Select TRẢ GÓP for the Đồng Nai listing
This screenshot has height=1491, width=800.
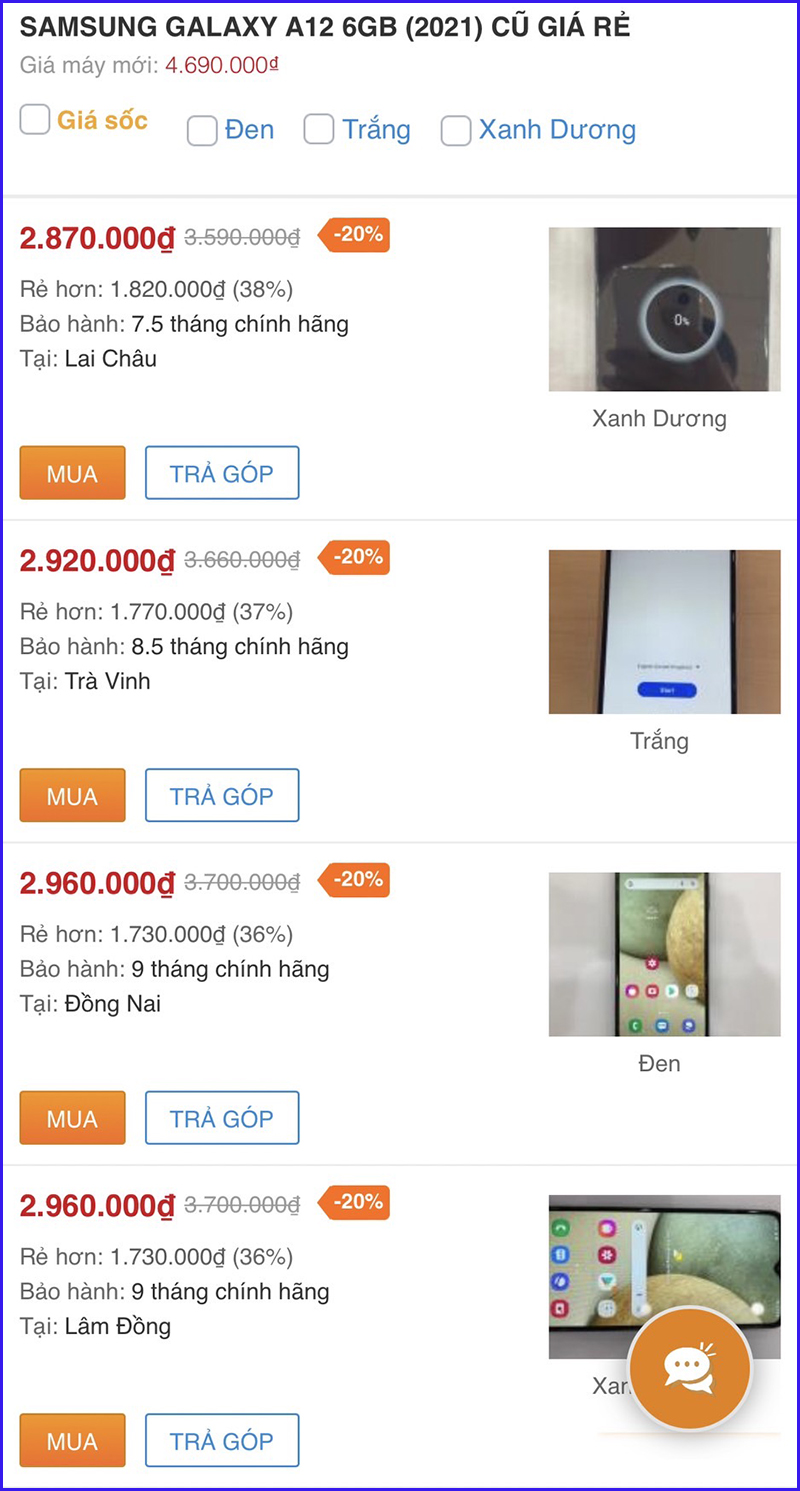[x=222, y=1118]
